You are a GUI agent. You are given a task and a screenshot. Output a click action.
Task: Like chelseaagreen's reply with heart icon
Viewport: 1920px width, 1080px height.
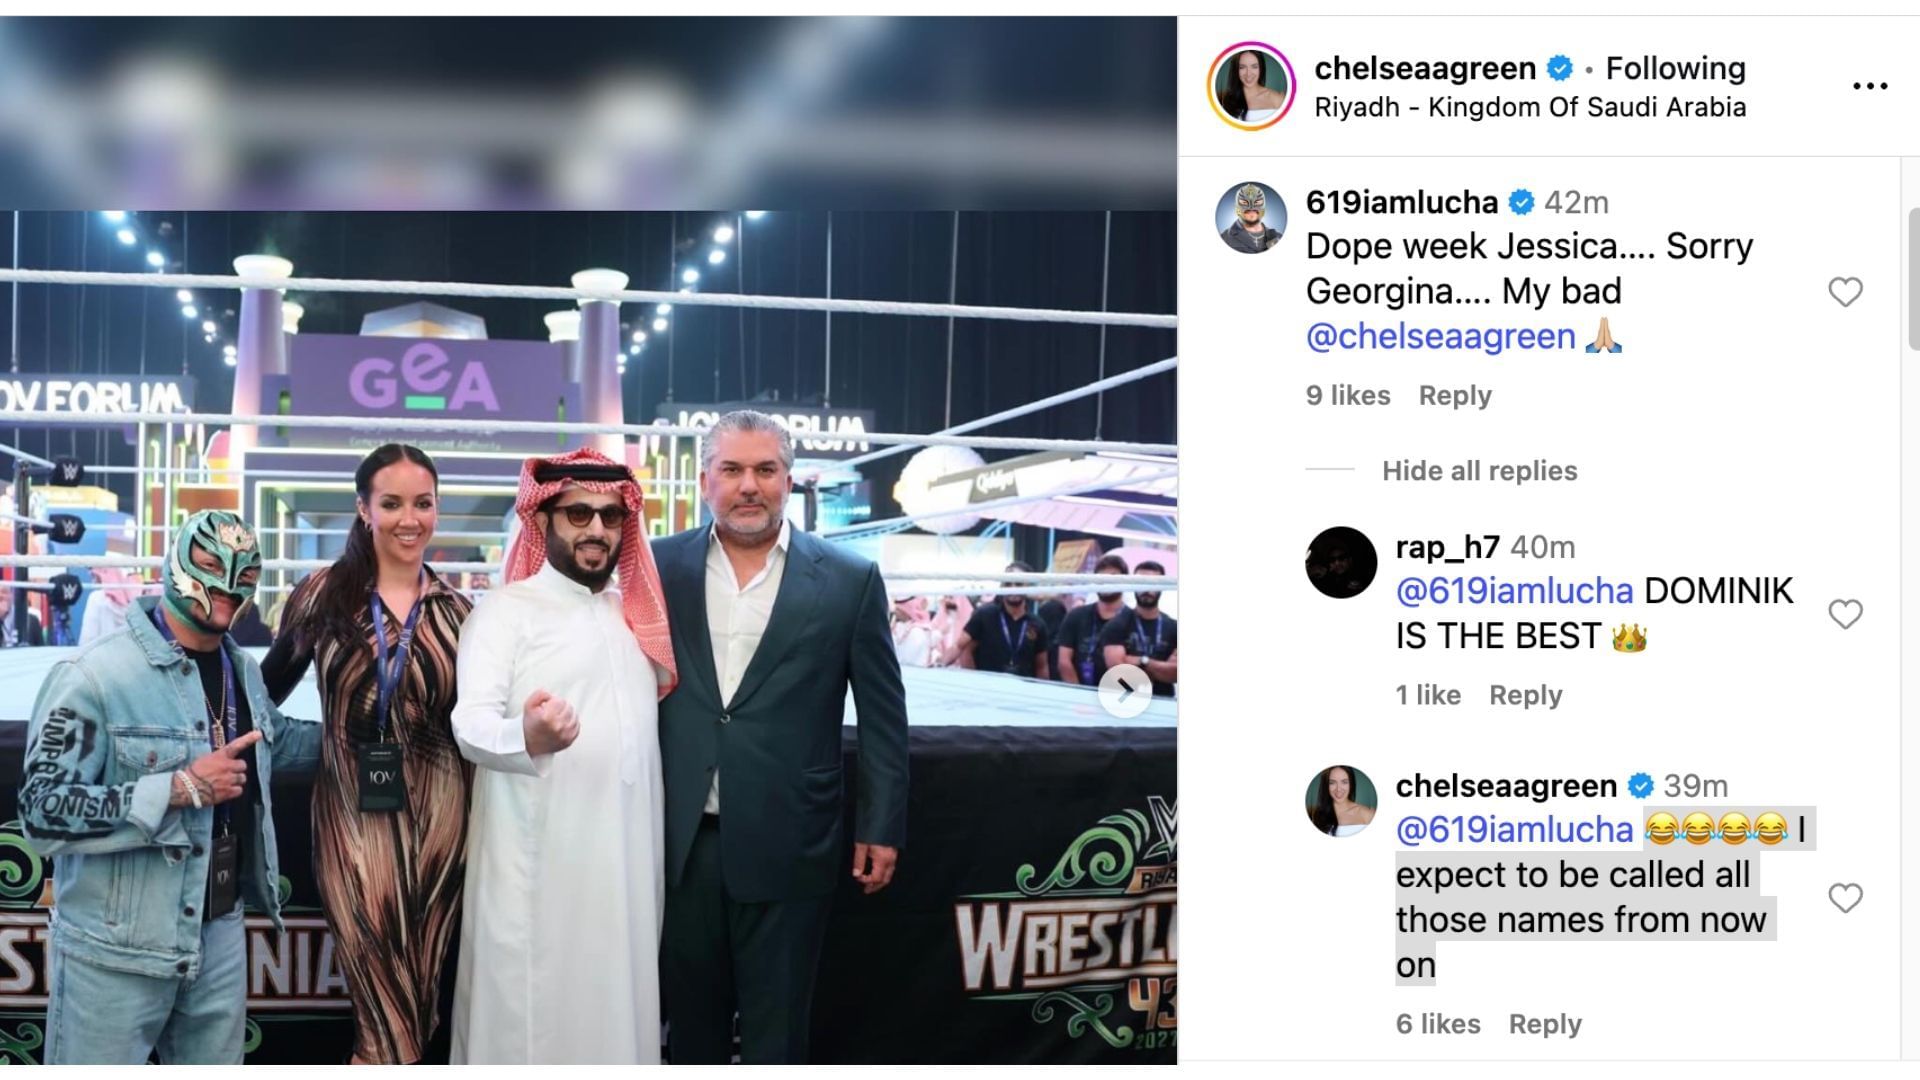click(x=1845, y=898)
